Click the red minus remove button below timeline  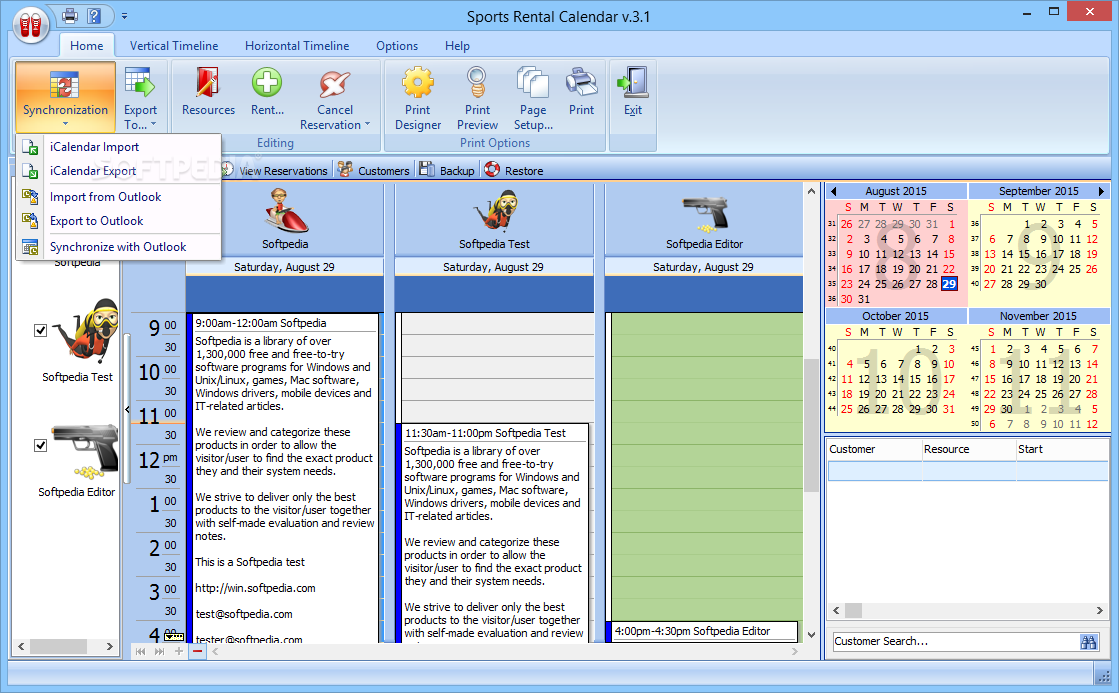[198, 651]
